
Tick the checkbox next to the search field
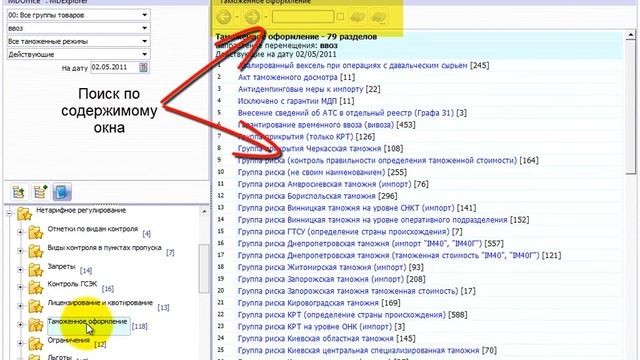tap(340, 17)
